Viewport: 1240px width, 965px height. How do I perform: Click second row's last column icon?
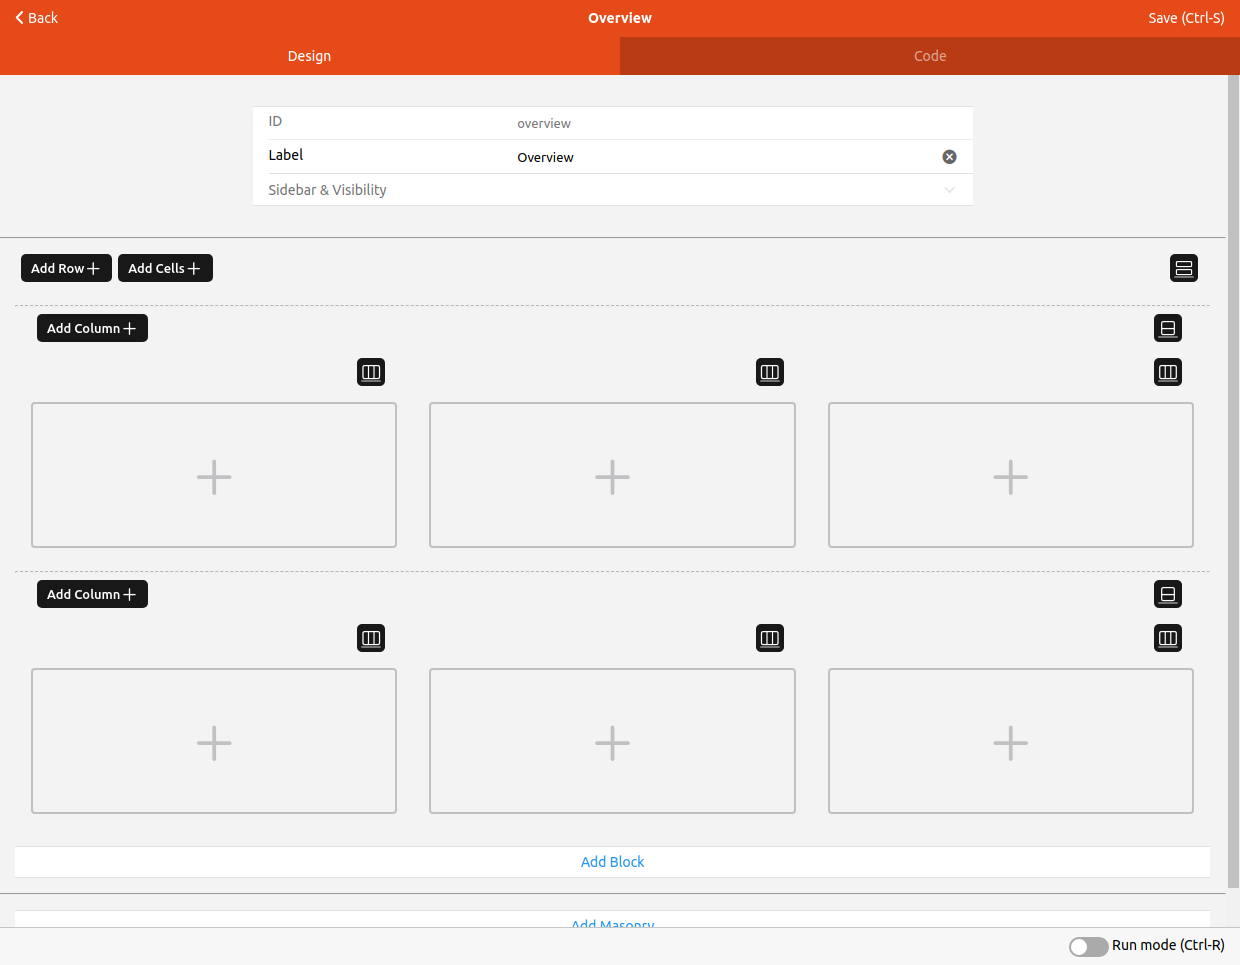point(1167,638)
